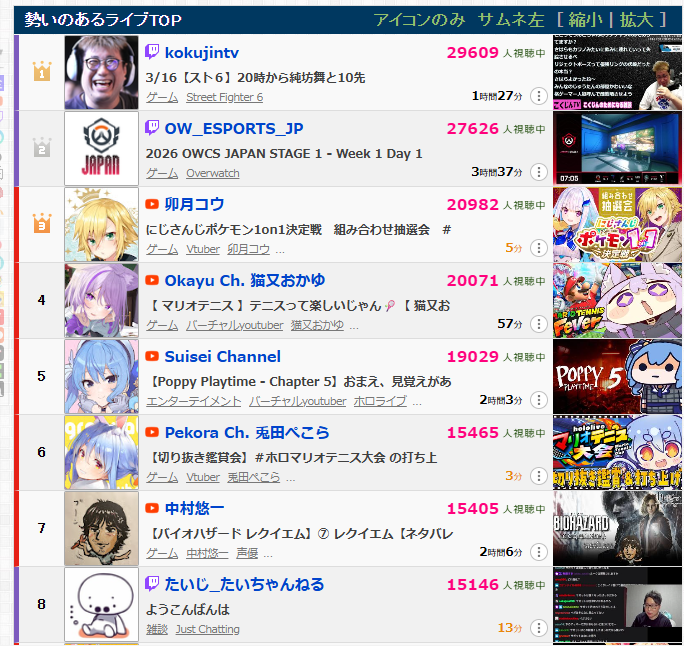Open the more-options menu for Pekora Ch. 兎田ぺこら
Viewport: 684px width, 646px height.
(x=539, y=476)
